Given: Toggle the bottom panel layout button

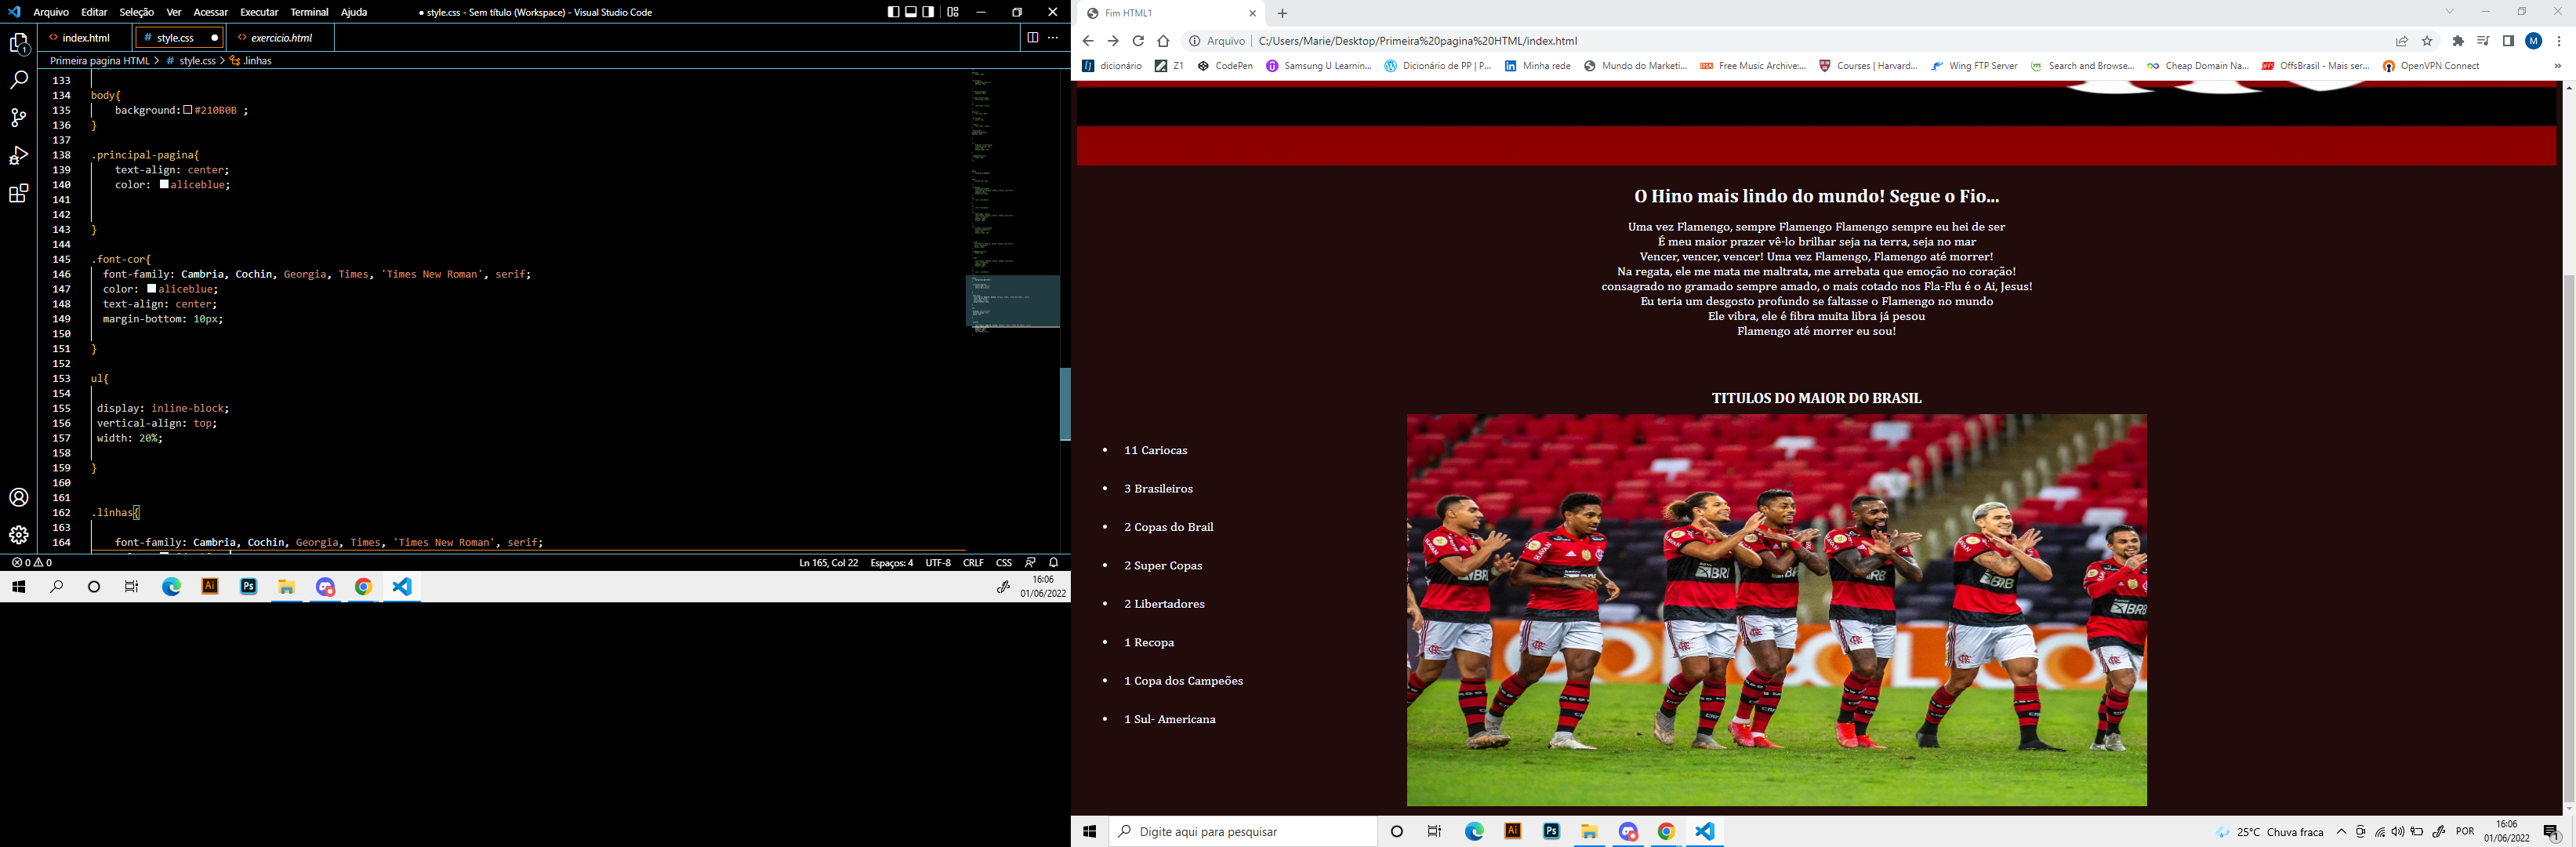Looking at the screenshot, I should [911, 12].
